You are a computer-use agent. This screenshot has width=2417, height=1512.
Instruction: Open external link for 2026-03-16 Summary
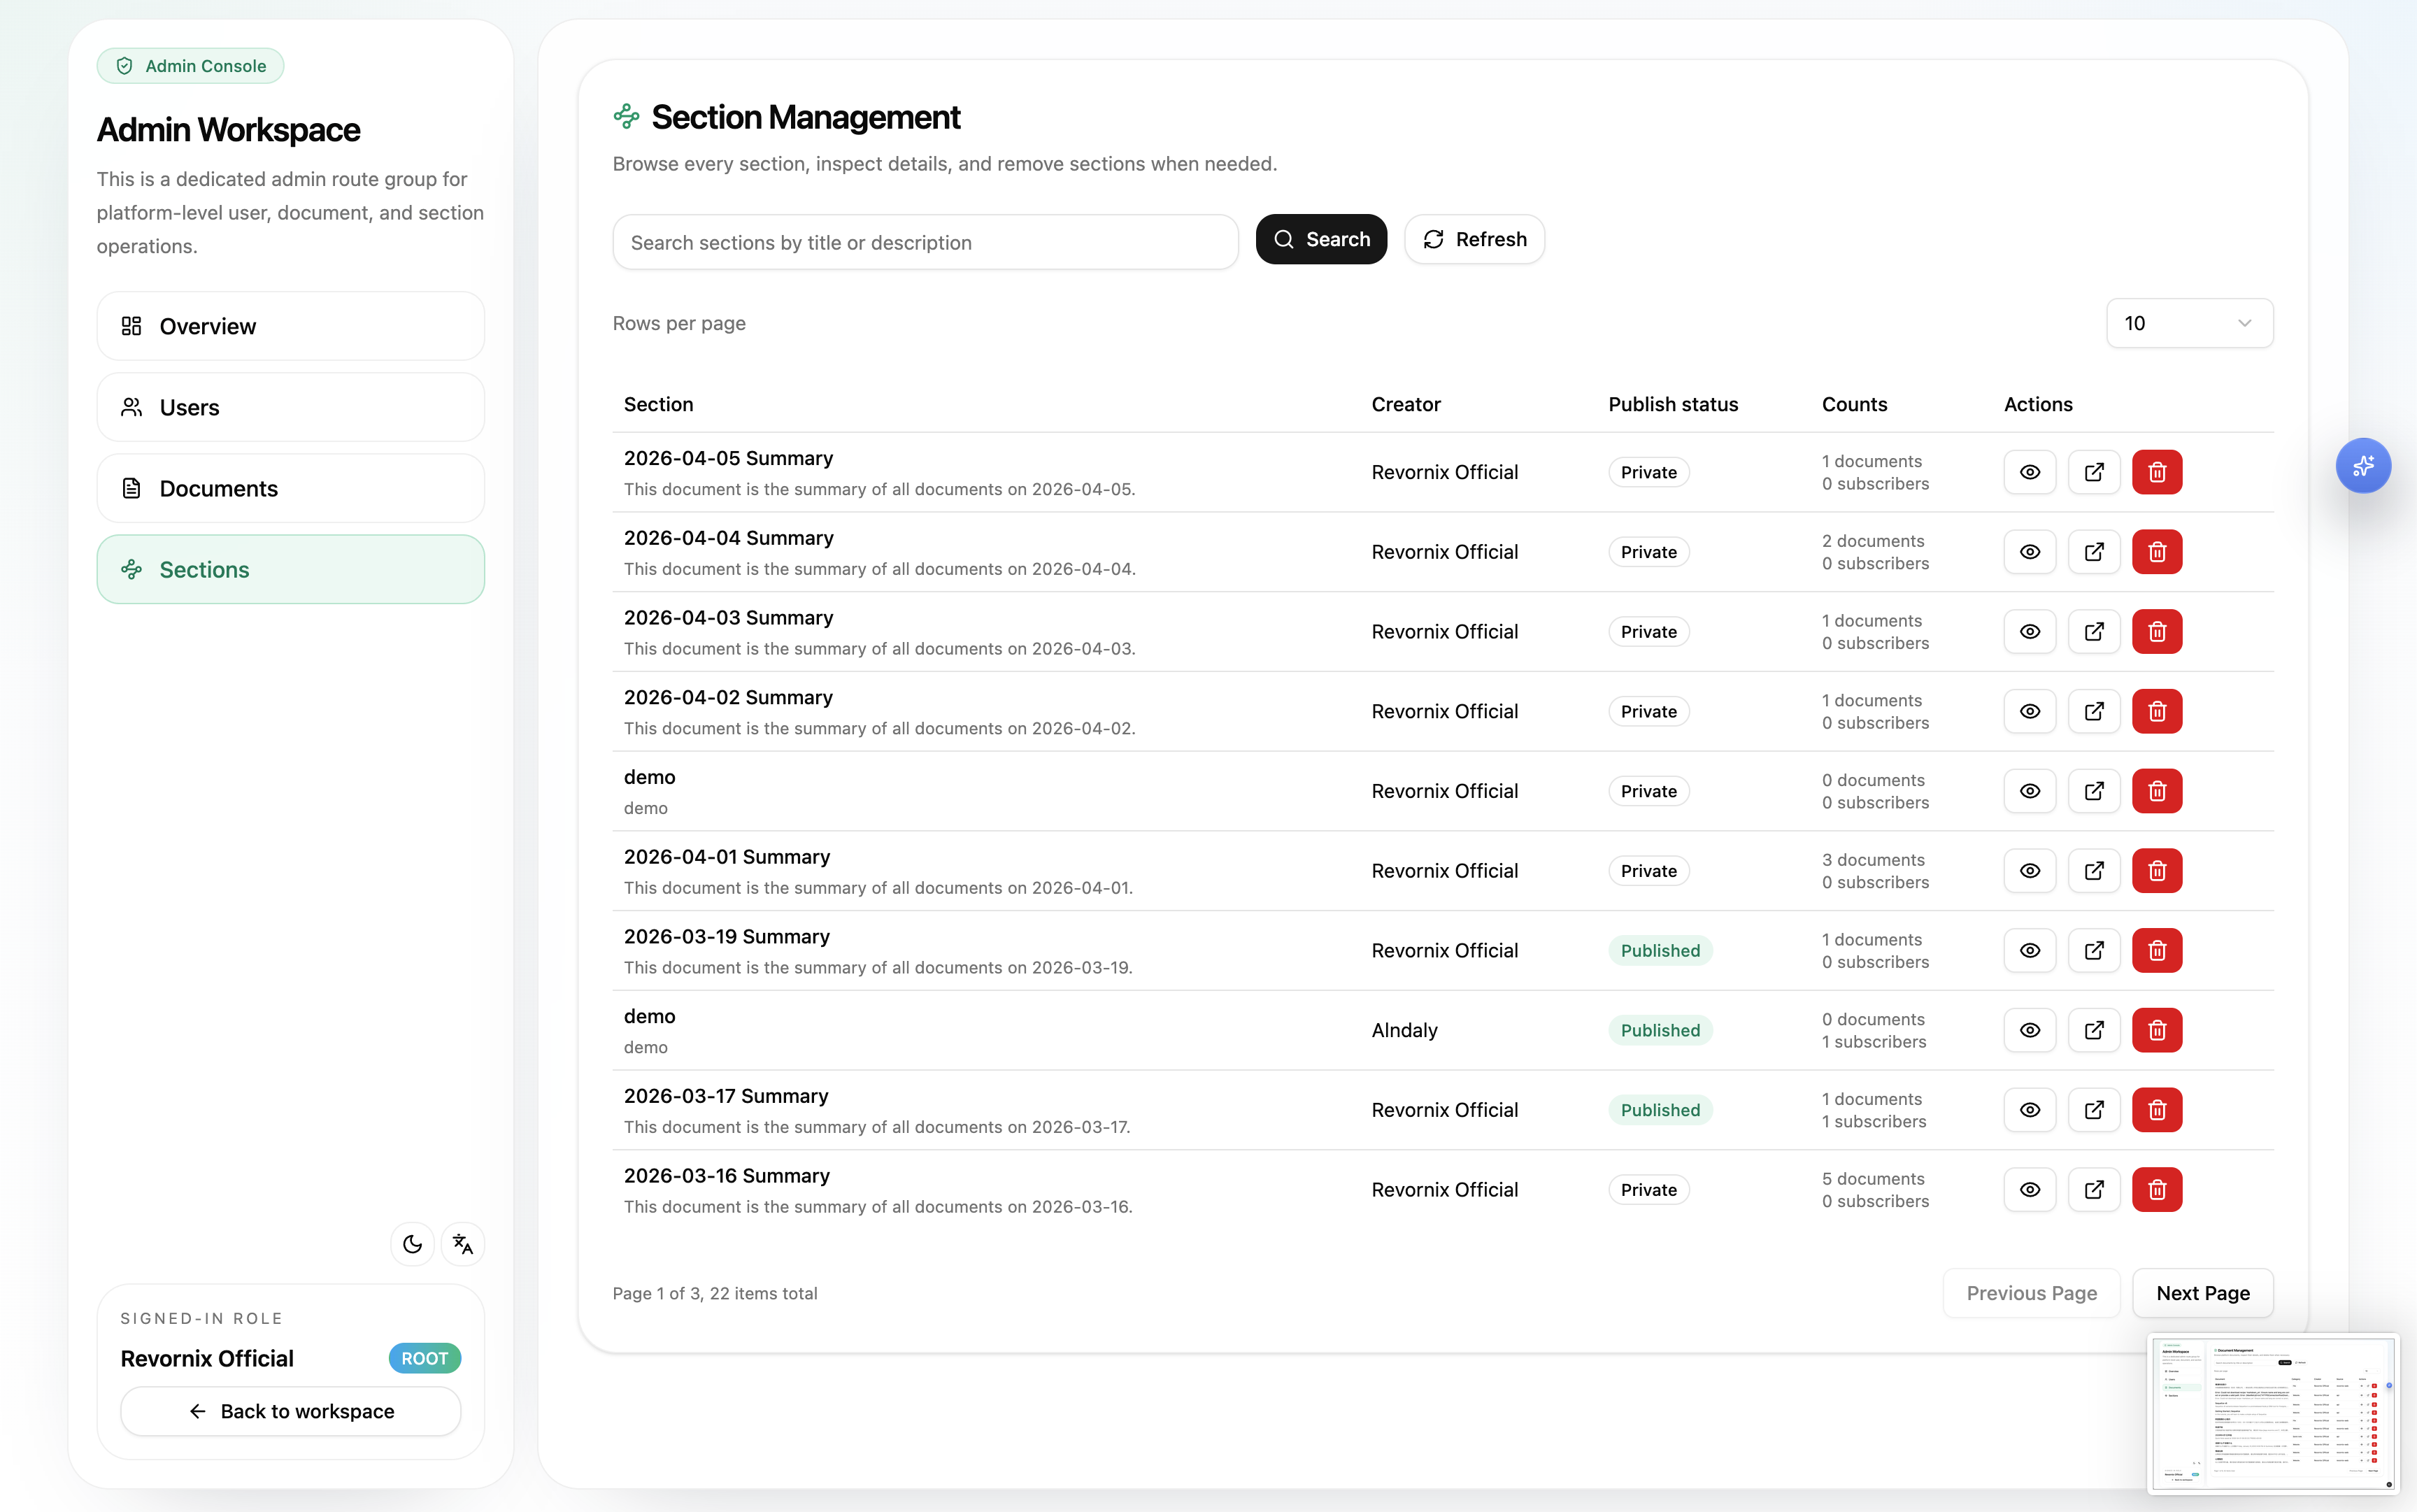pyautogui.click(x=2093, y=1190)
